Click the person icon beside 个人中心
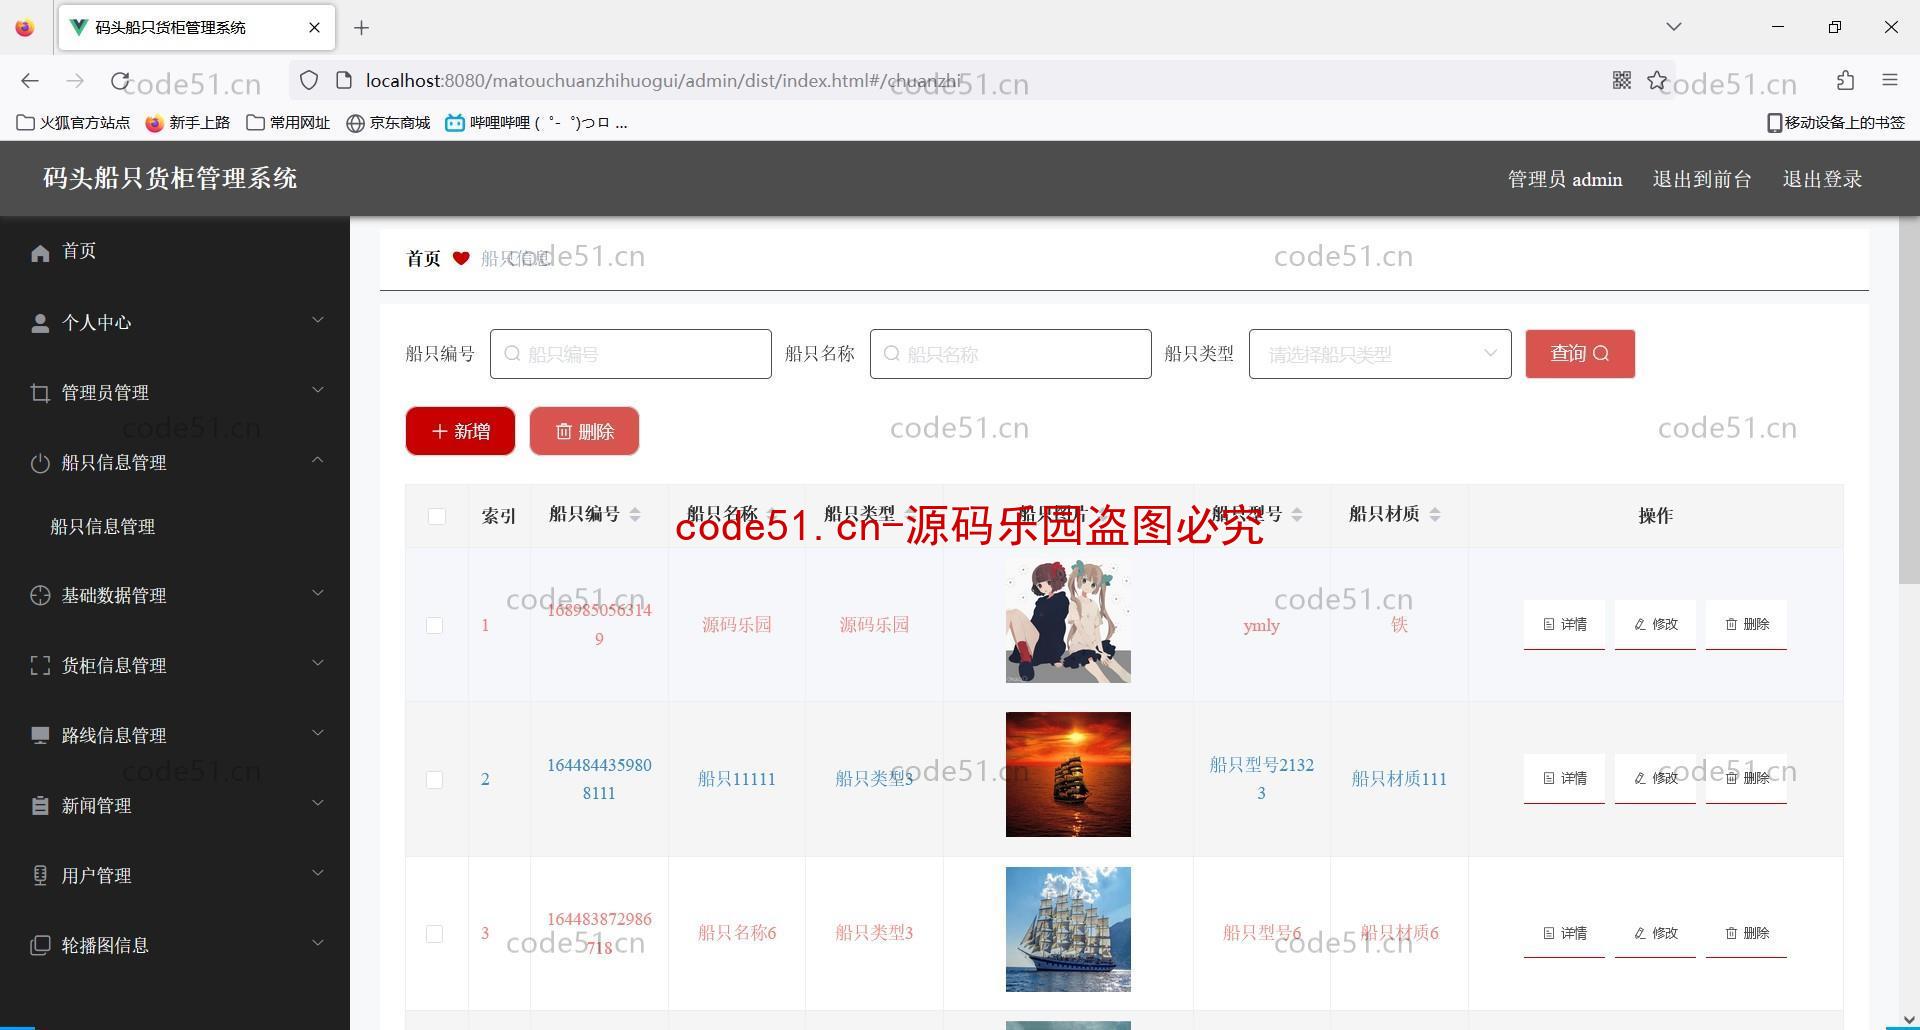 (40, 323)
